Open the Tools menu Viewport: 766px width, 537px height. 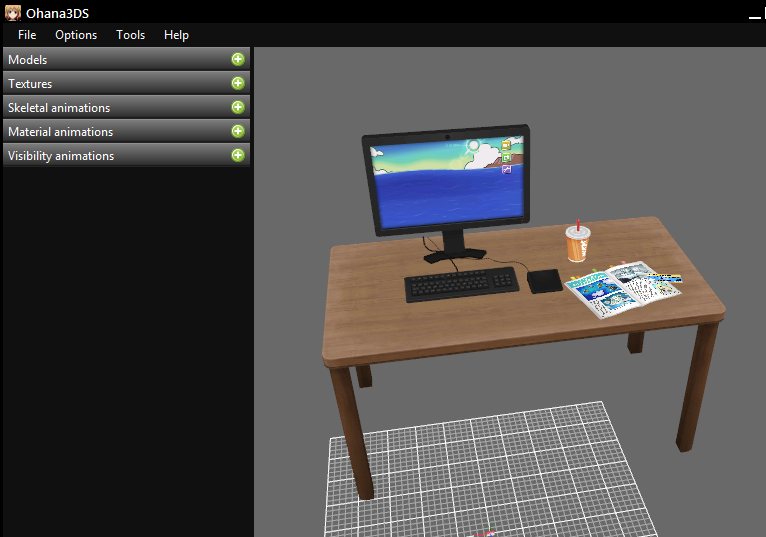[x=130, y=35]
